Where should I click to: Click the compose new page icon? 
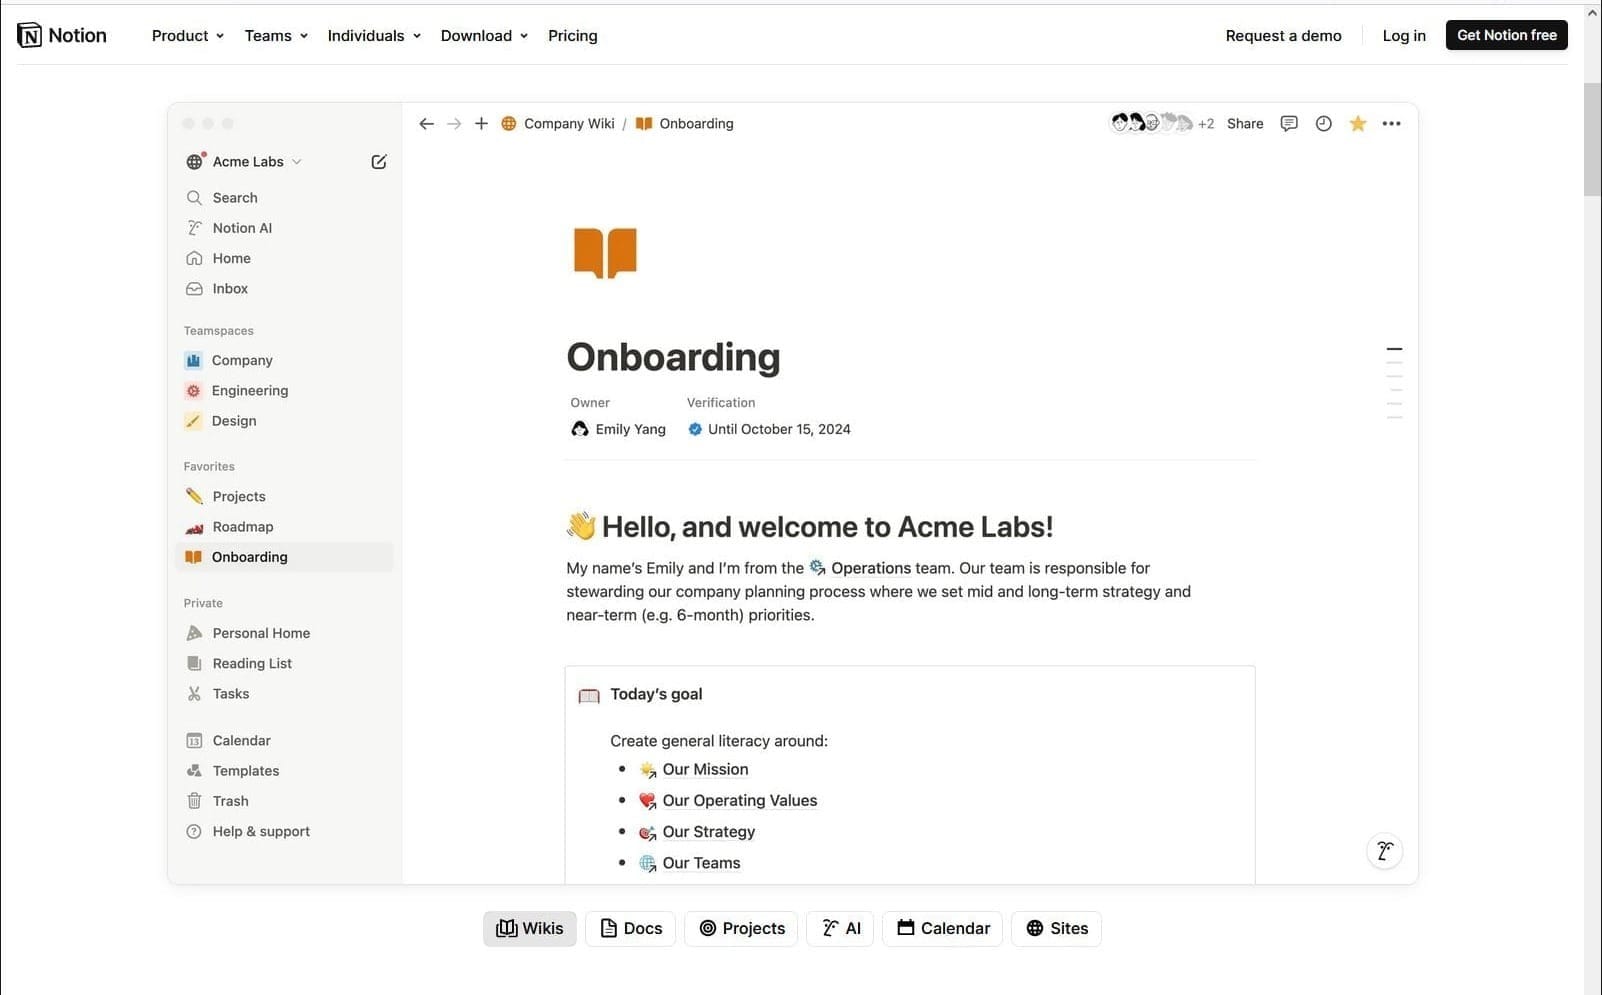379,162
